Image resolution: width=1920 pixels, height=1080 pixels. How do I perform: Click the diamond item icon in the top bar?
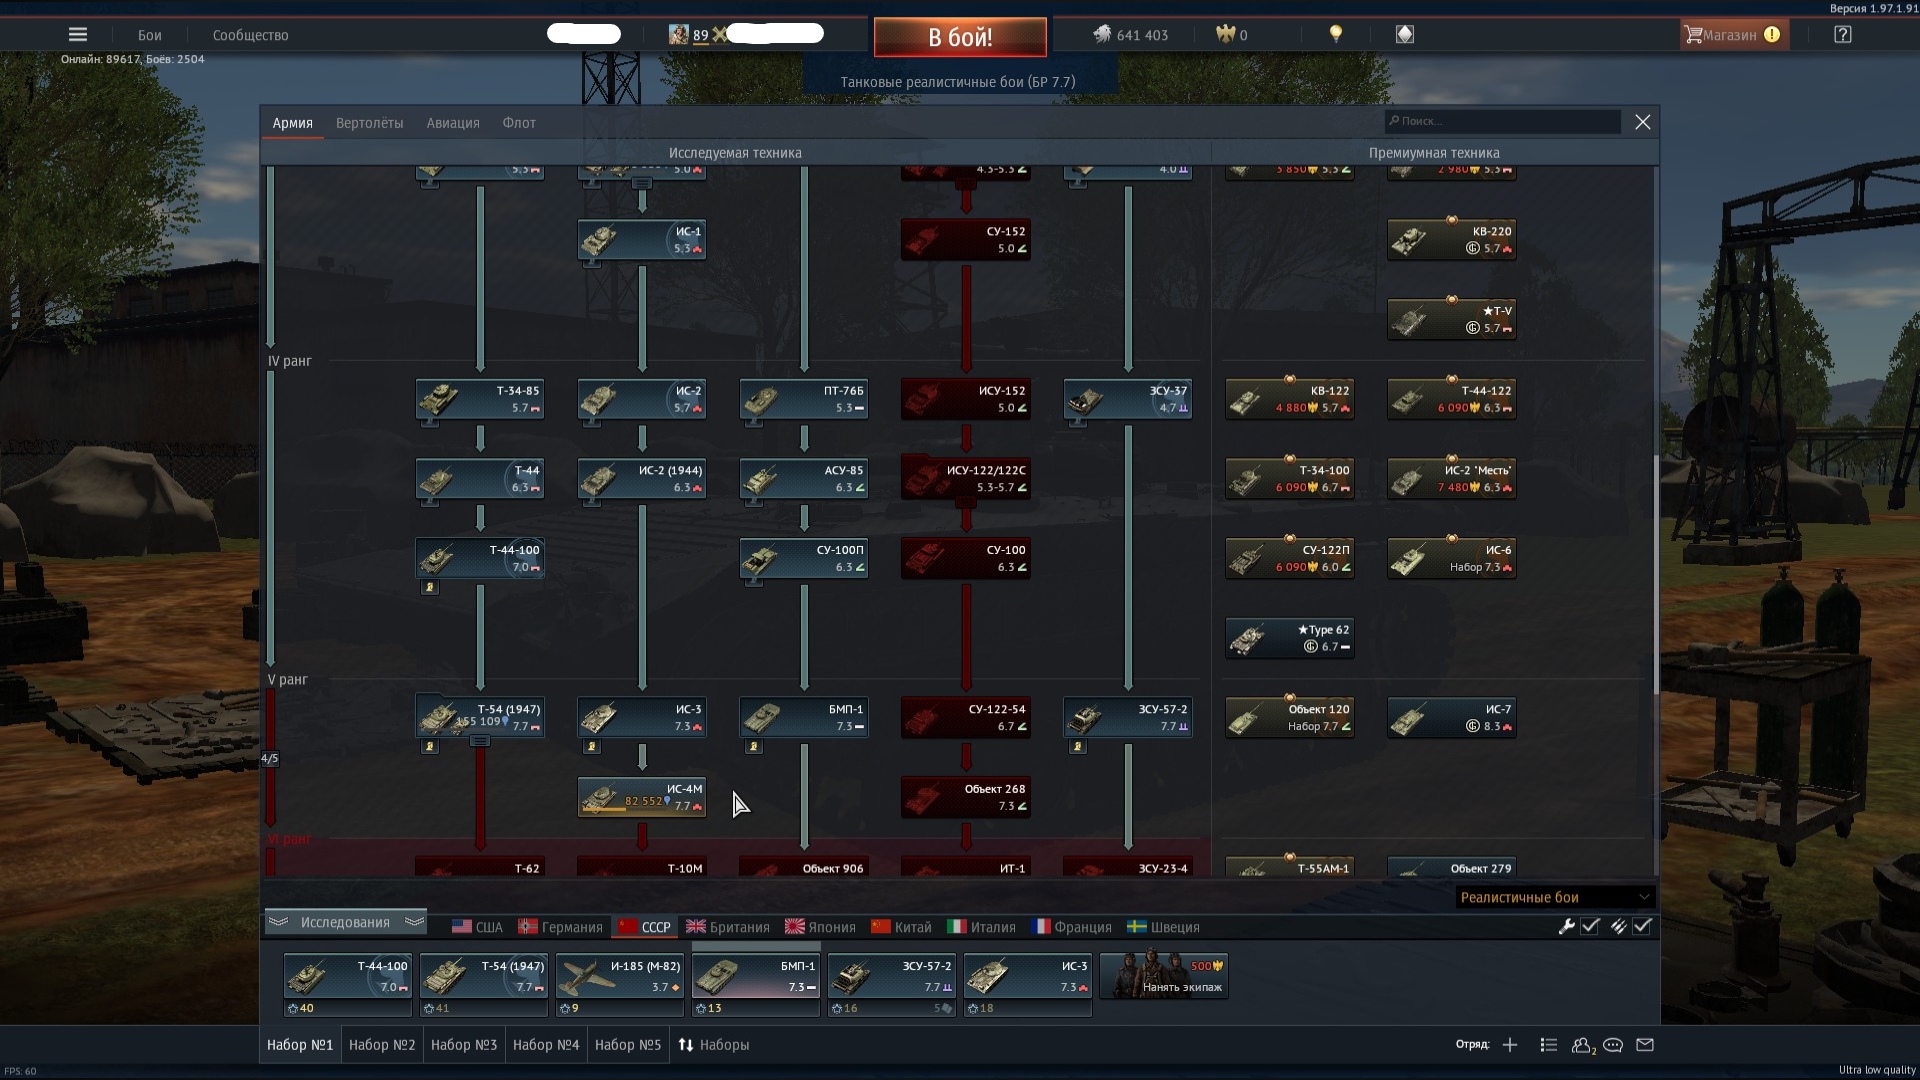[1405, 34]
